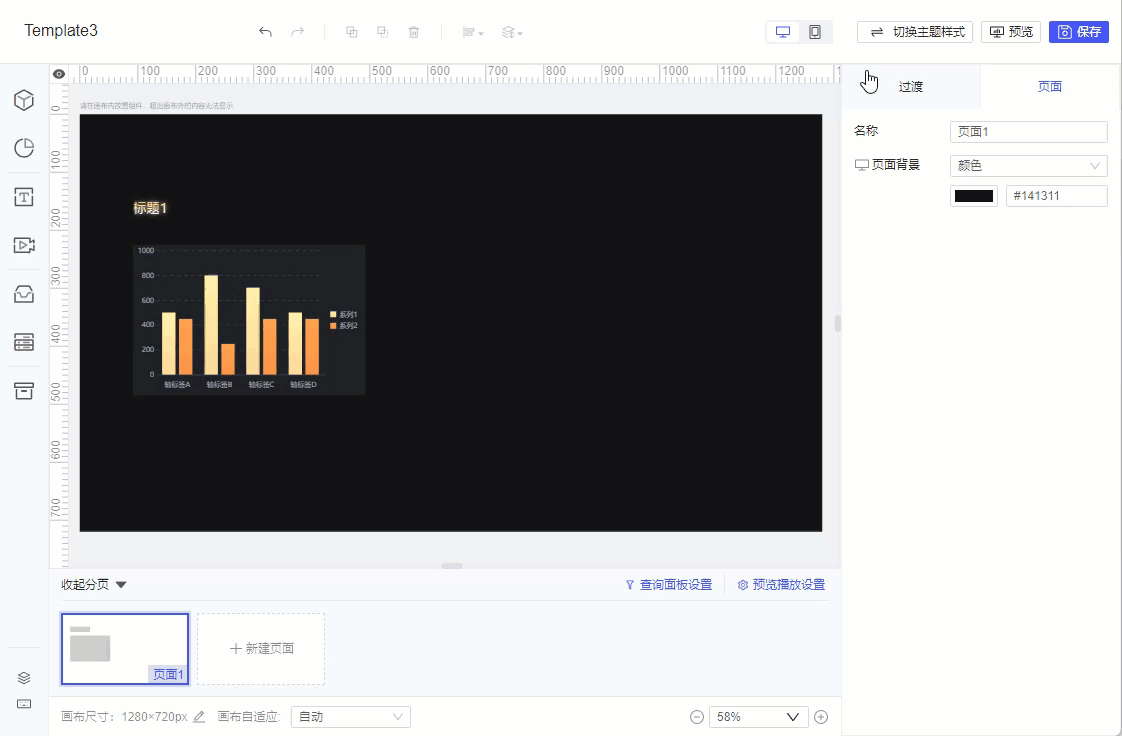Switch to the 过渡 tab
The height and width of the screenshot is (736, 1122).
coord(911,86)
